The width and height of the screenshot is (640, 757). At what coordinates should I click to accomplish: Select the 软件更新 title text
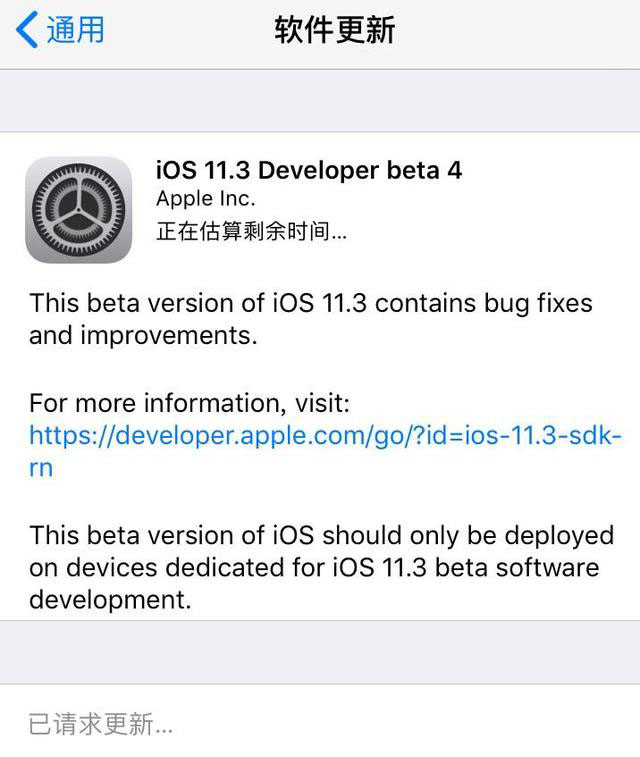[335, 30]
